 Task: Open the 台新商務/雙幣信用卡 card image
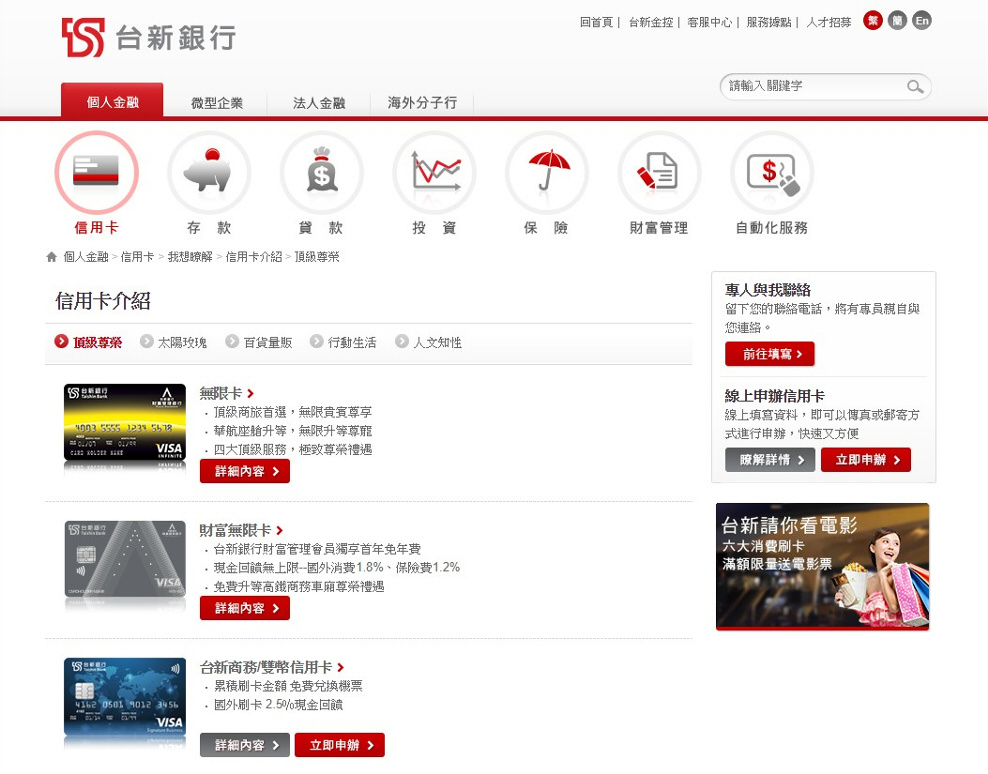pyautogui.click(x=125, y=696)
